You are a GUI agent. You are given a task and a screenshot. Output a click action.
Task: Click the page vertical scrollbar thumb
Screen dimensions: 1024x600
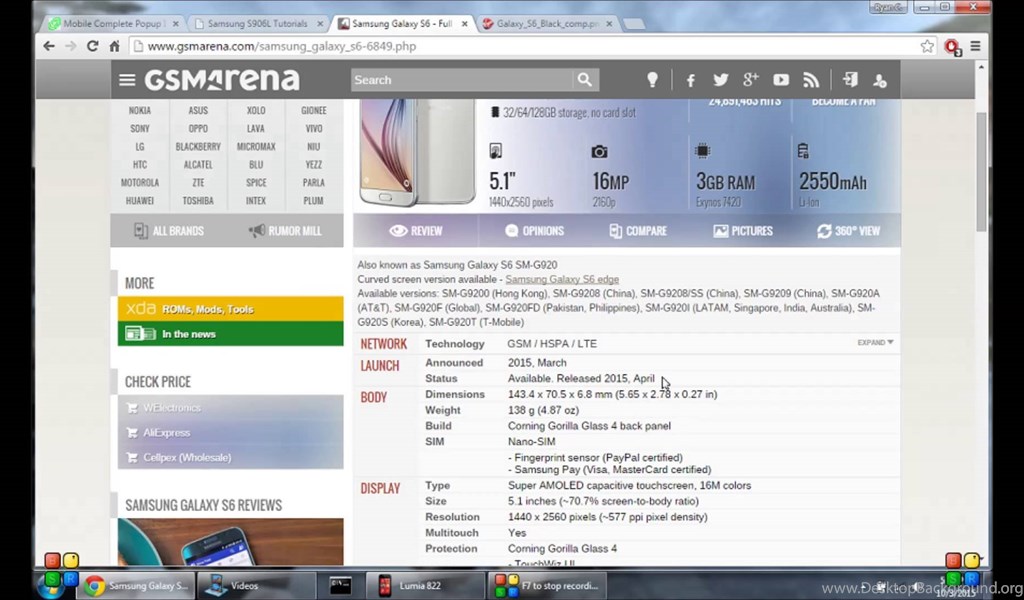981,171
